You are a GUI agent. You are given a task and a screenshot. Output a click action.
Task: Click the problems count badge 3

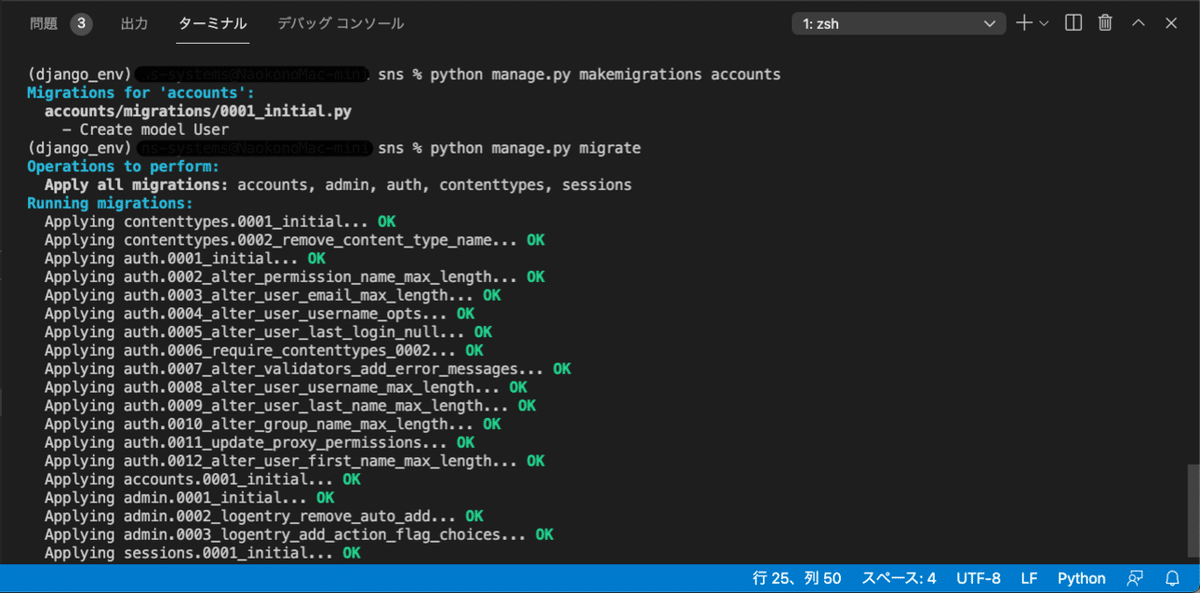81,23
